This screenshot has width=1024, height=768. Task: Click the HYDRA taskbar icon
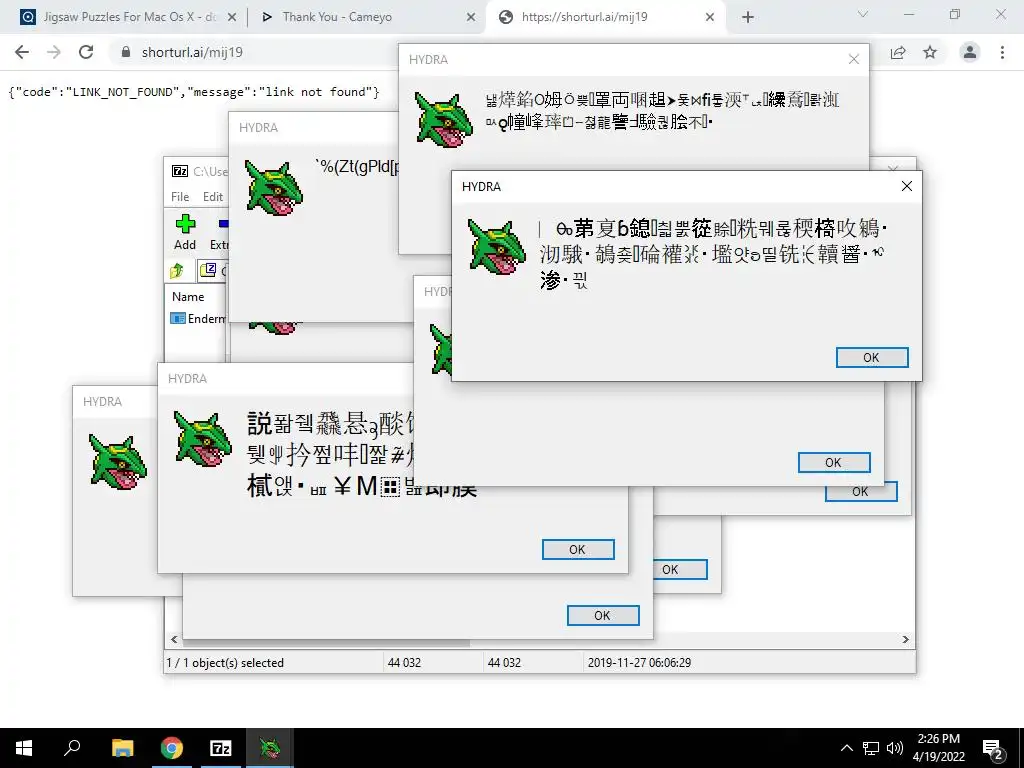270,748
